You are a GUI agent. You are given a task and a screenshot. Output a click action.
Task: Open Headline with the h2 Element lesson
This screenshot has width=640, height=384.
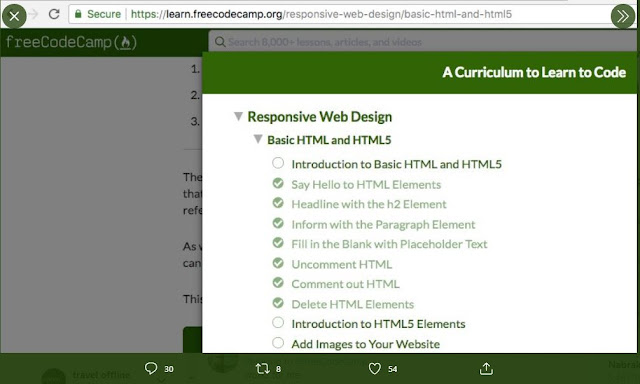pos(369,204)
